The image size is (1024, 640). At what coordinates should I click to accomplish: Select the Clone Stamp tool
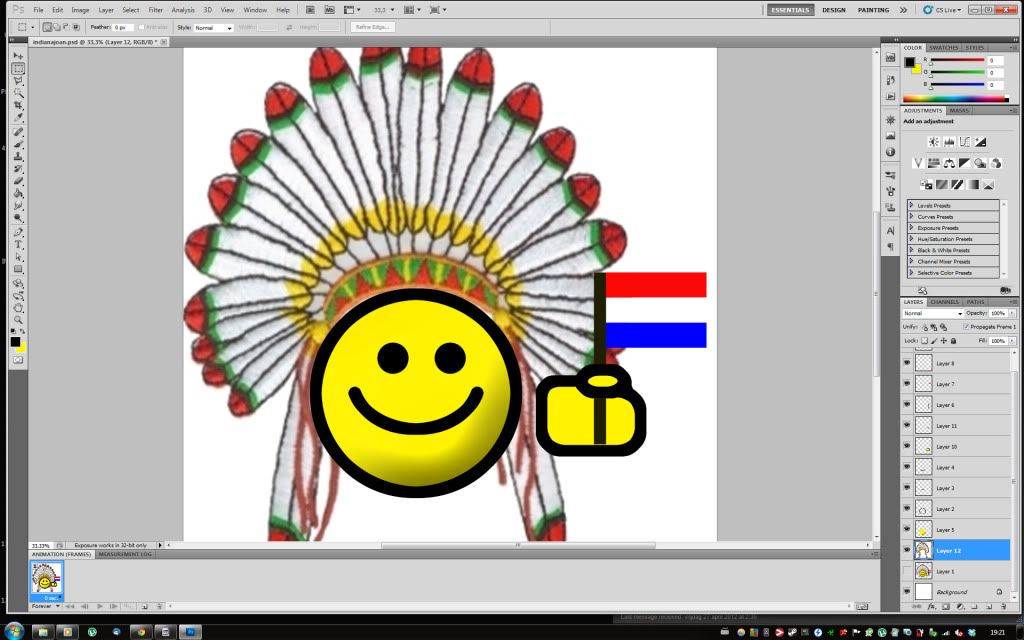pyautogui.click(x=18, y=157)
